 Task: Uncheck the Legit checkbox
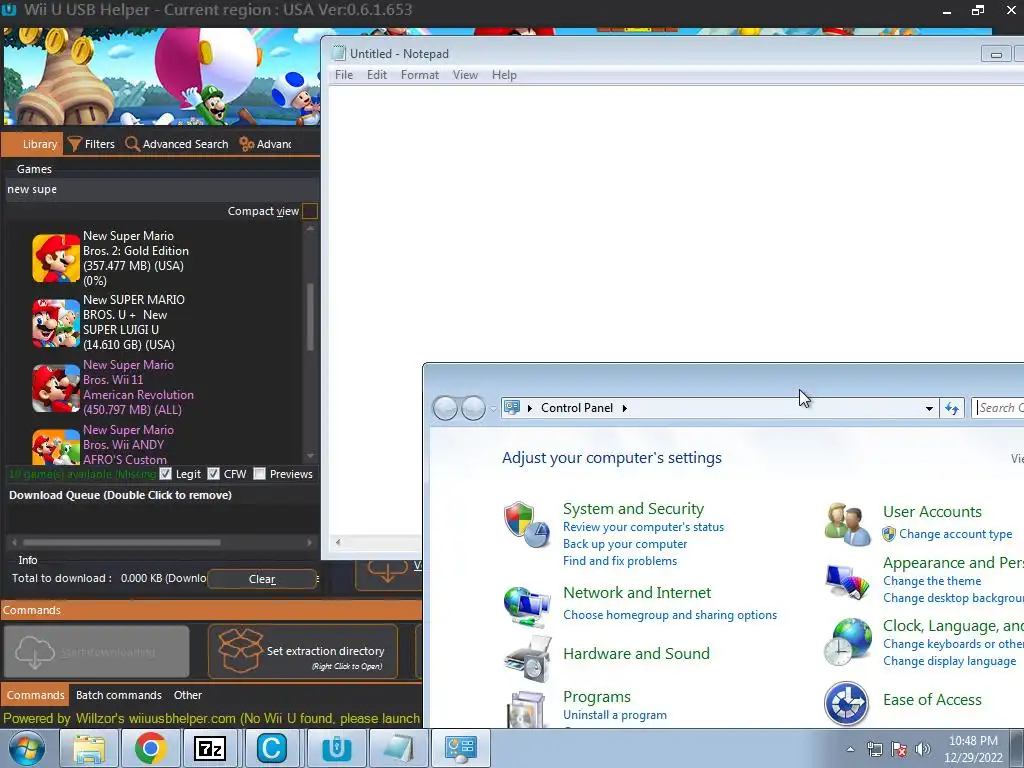166,473
